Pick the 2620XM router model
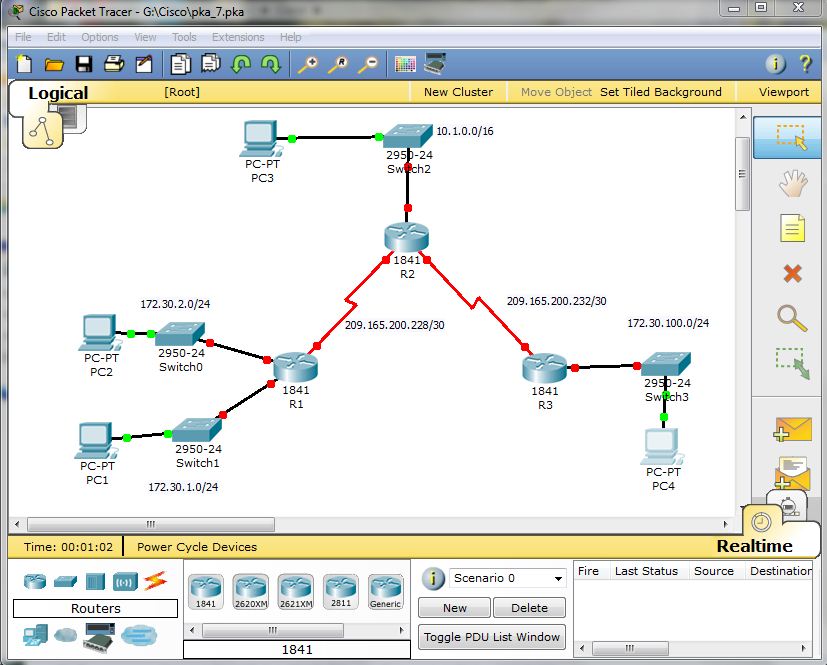The height and width of the screenshot is (665, 827). click(251, 592)
